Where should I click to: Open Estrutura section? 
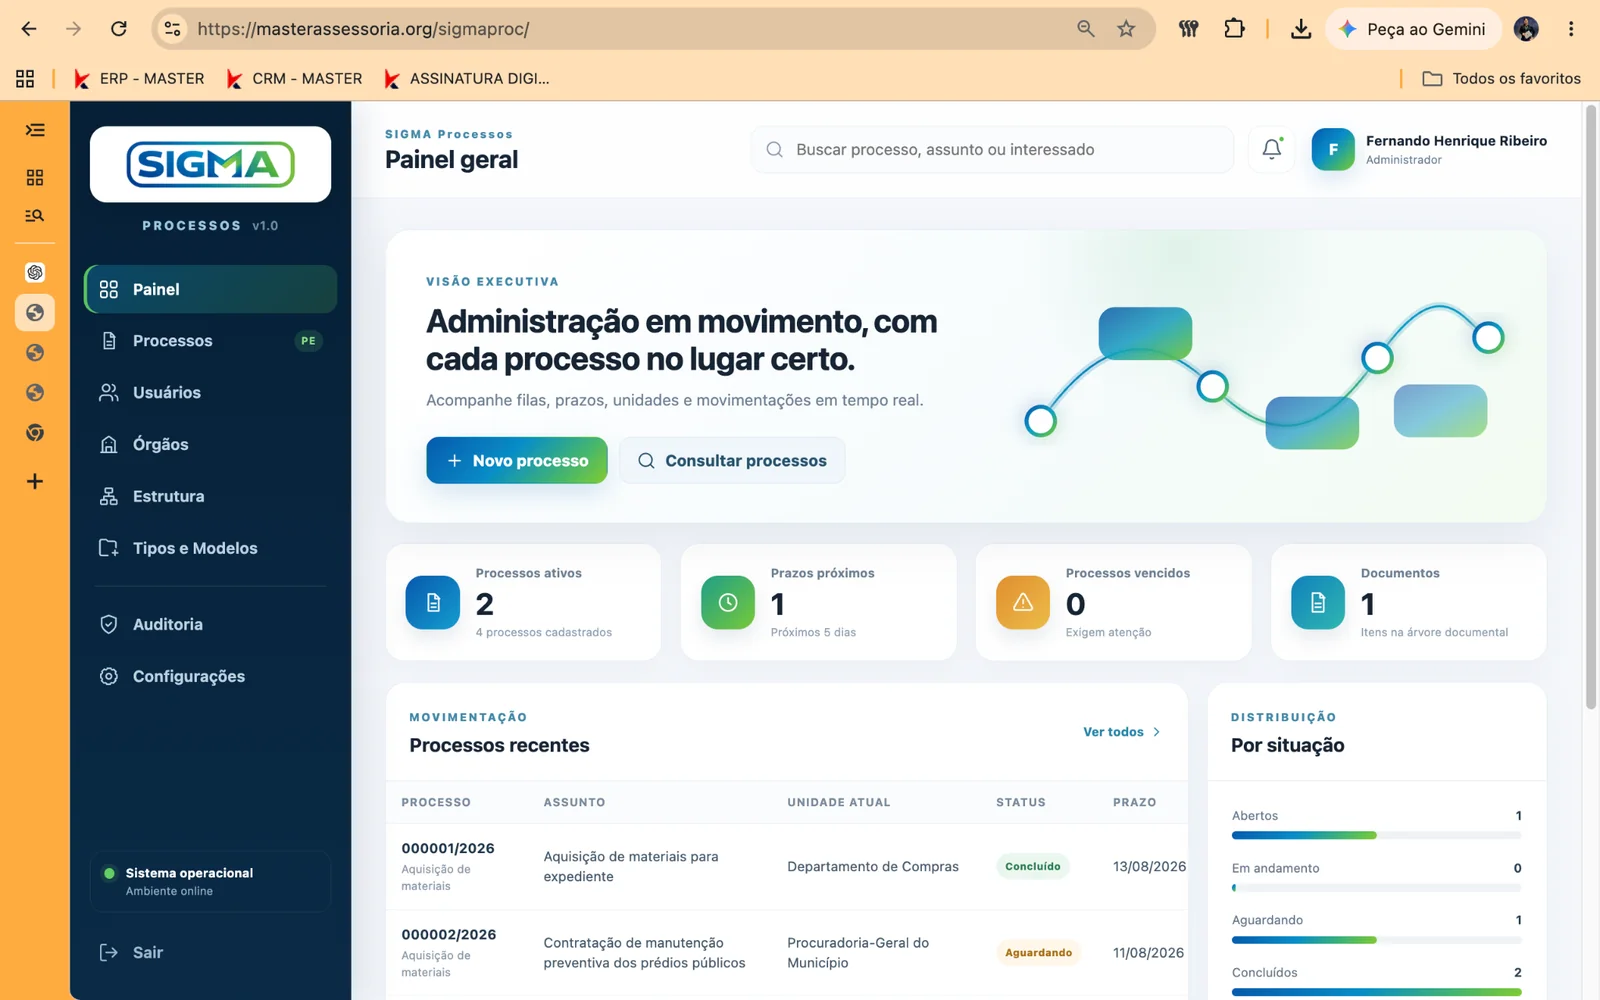click(210, 496)
